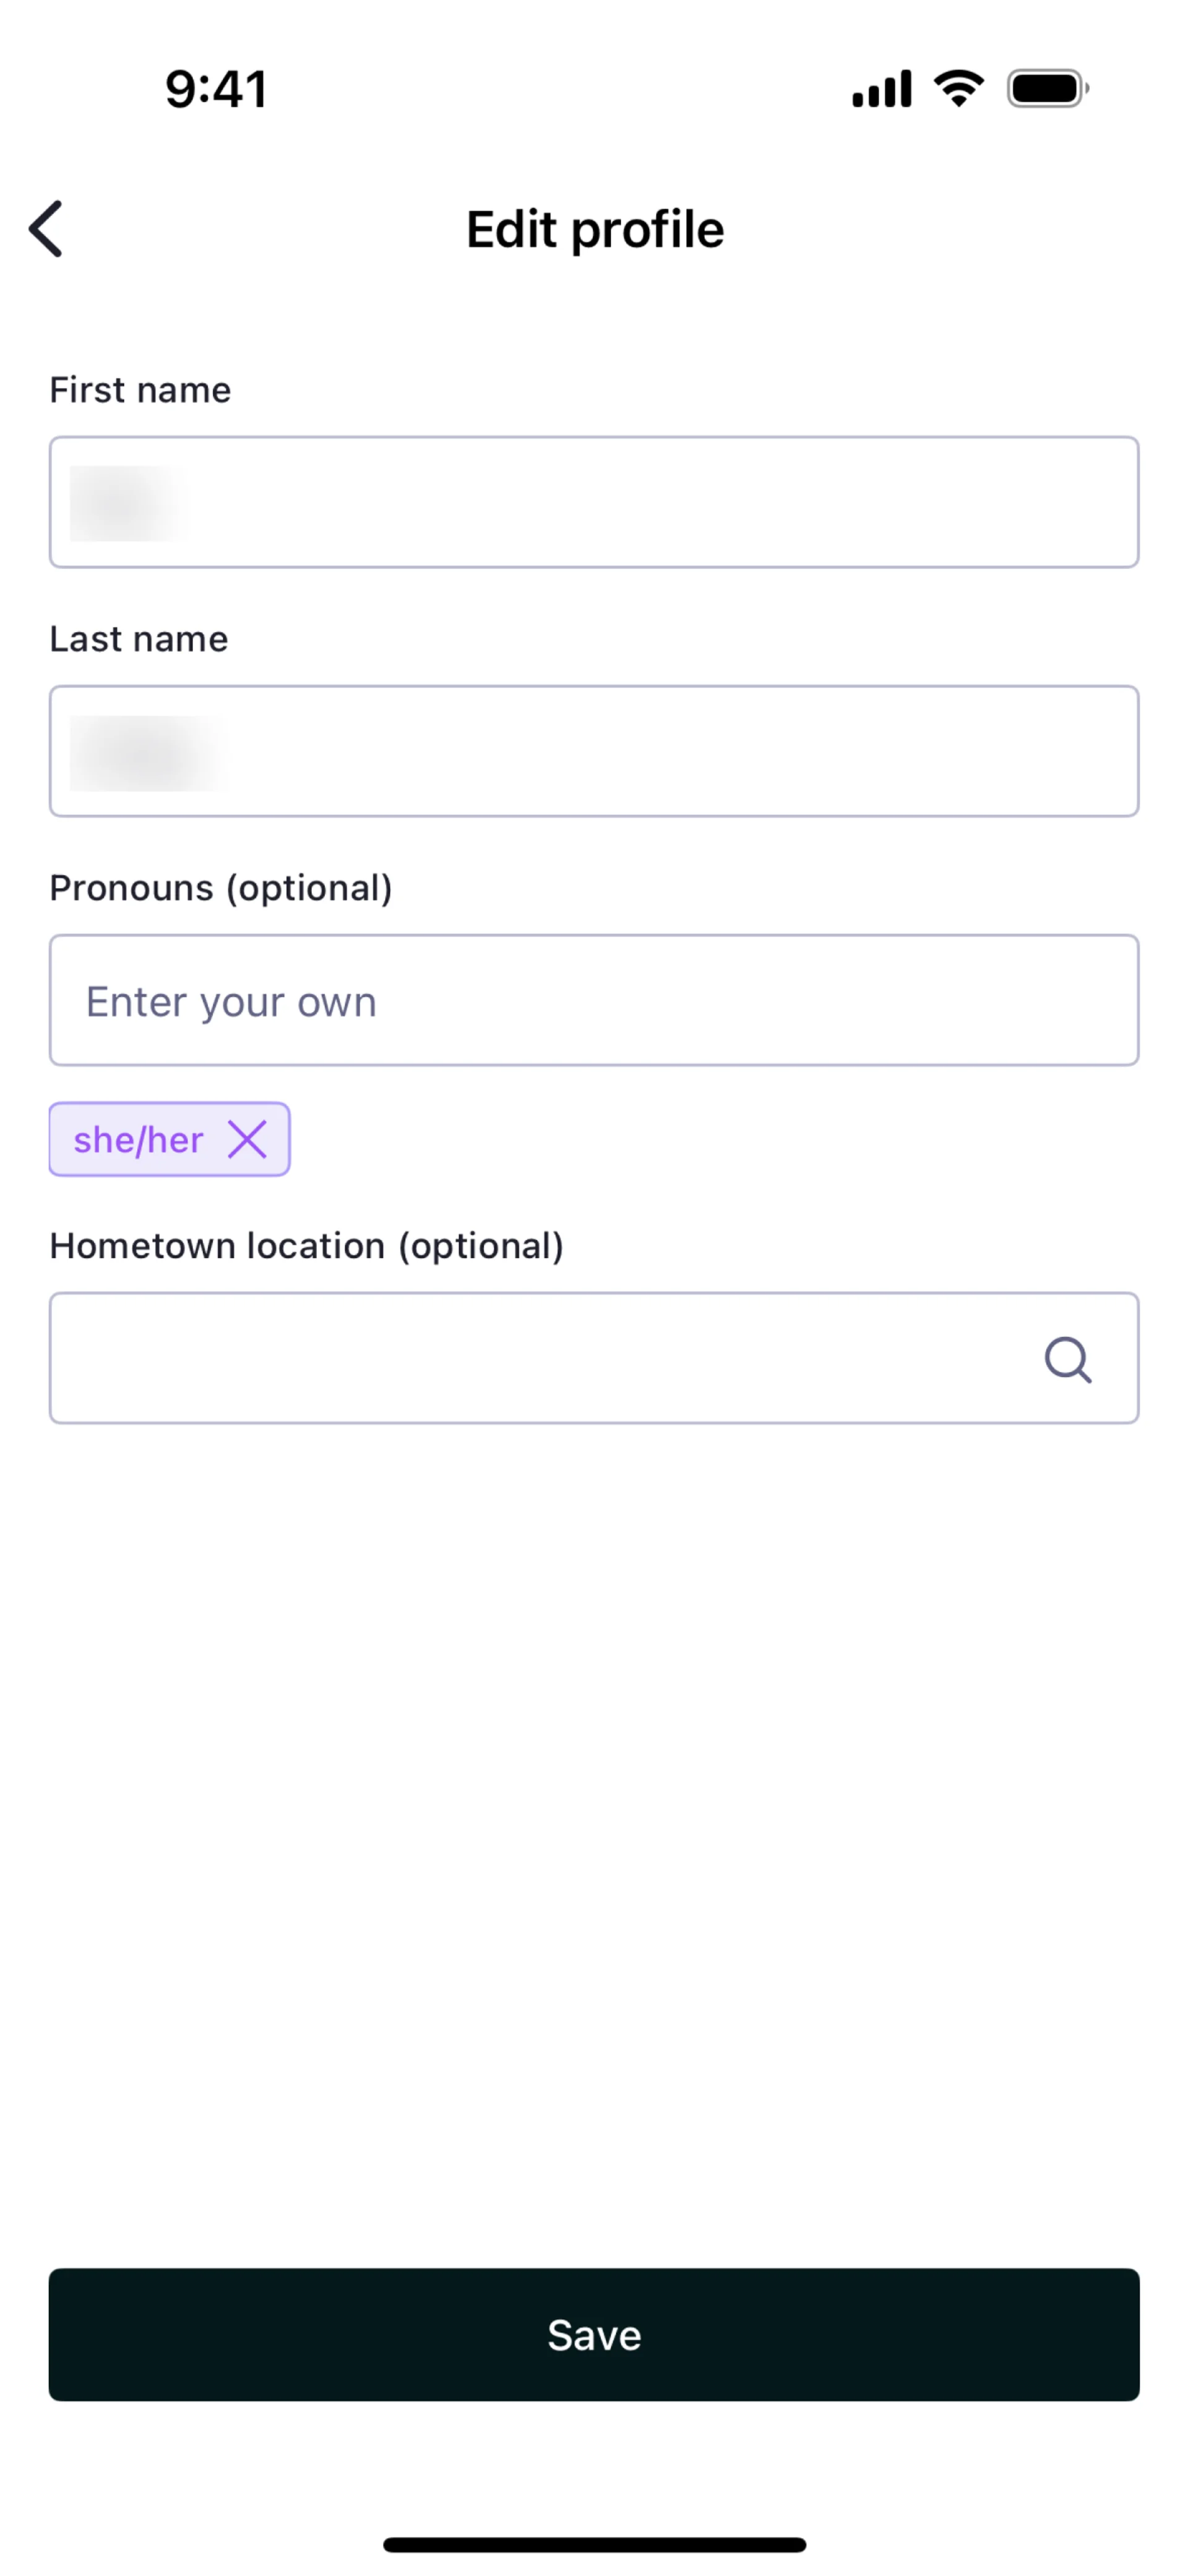Tap the Enter your own pronouns field
This screenshot has height=2576, width=1188.
594,1001
